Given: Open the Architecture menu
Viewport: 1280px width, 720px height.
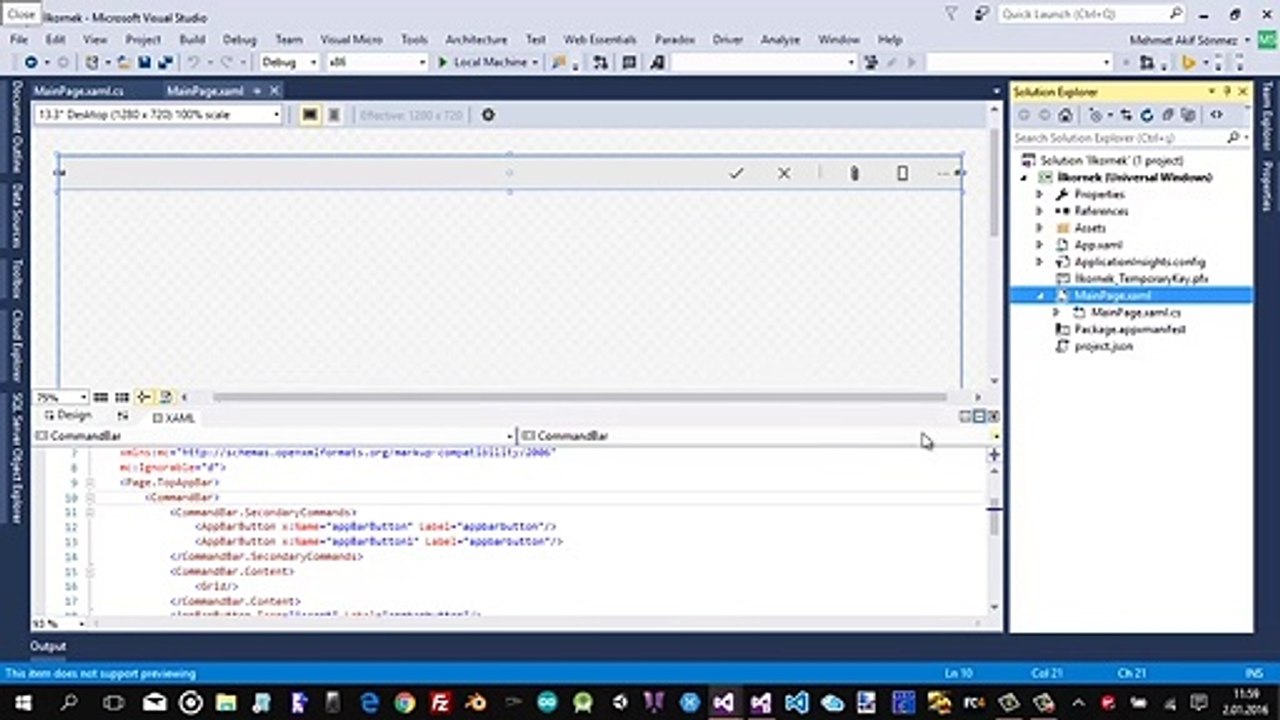Looking at the screenshot, I should (476, 39).
